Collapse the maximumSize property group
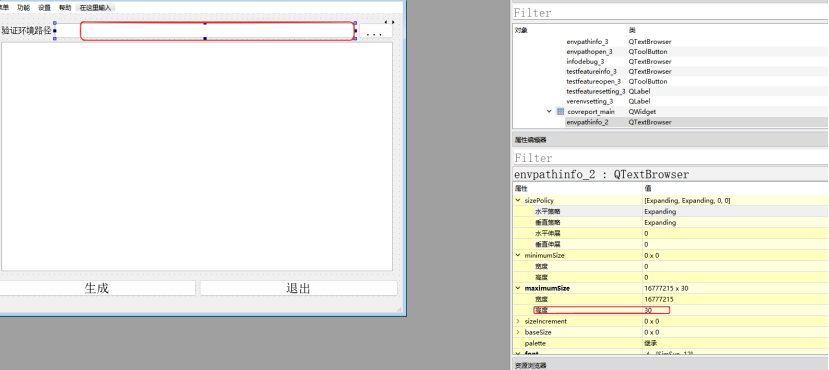The image size is (829, 370). [x=518, y=289]
